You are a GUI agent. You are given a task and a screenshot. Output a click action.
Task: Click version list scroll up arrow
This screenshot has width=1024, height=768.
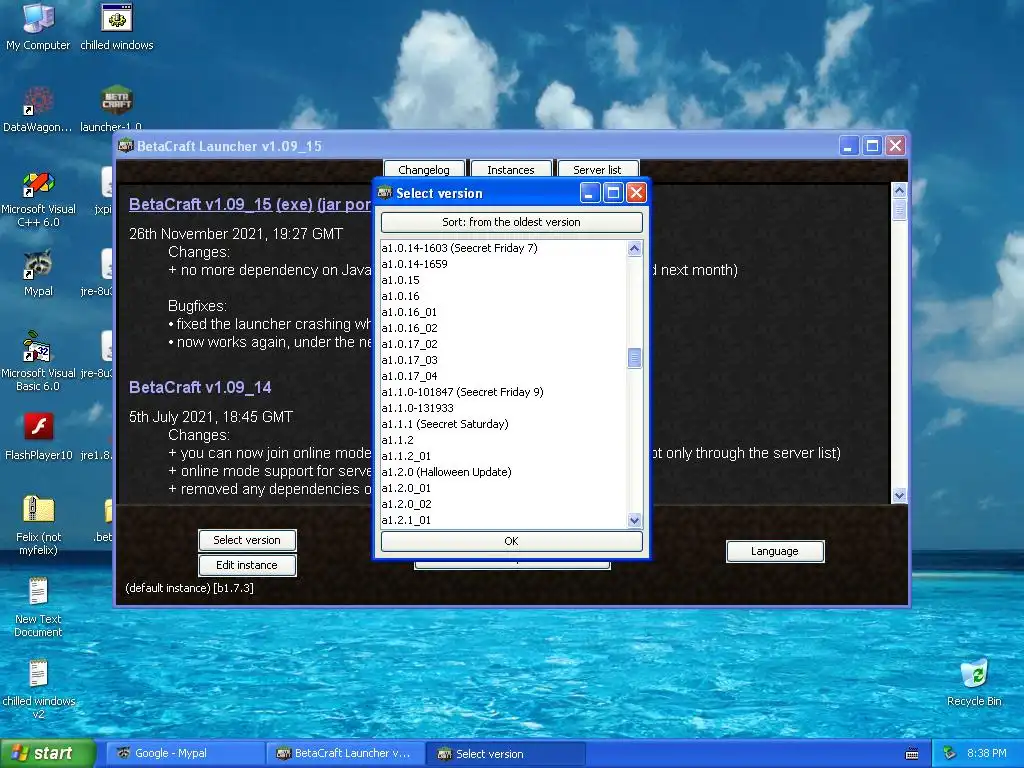click(634, 248)
